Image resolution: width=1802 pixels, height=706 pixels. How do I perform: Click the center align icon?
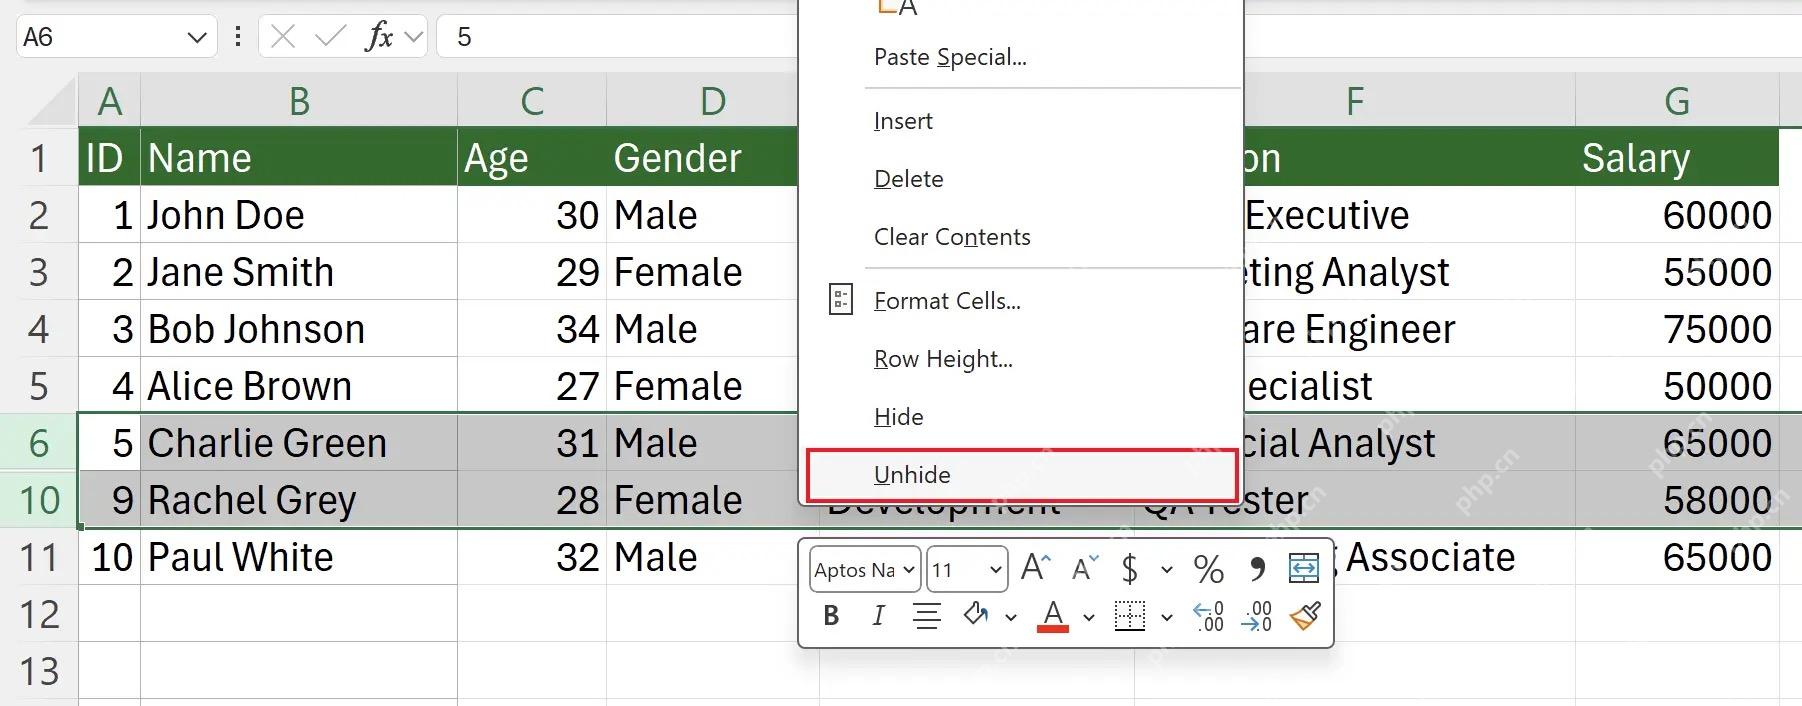[927, 616]
